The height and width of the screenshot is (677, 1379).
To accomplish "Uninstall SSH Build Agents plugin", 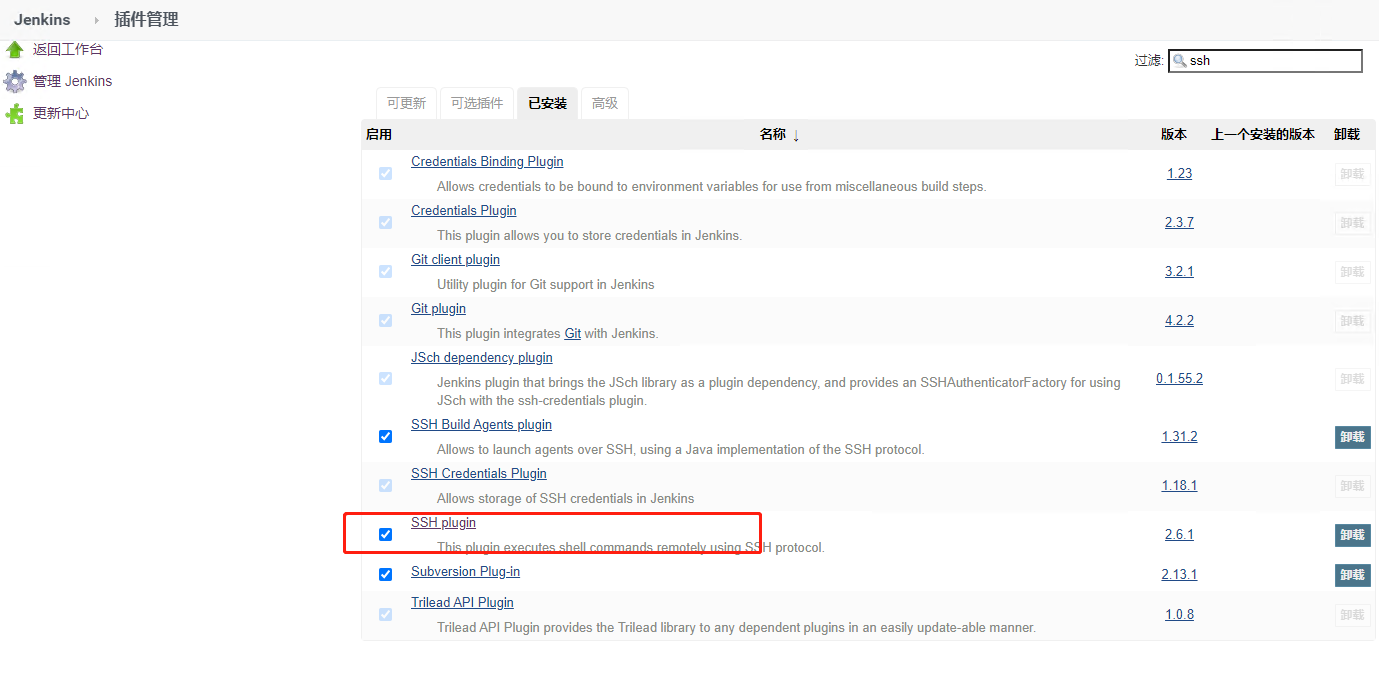I will pyautogui.click(x=1352, y=437).
